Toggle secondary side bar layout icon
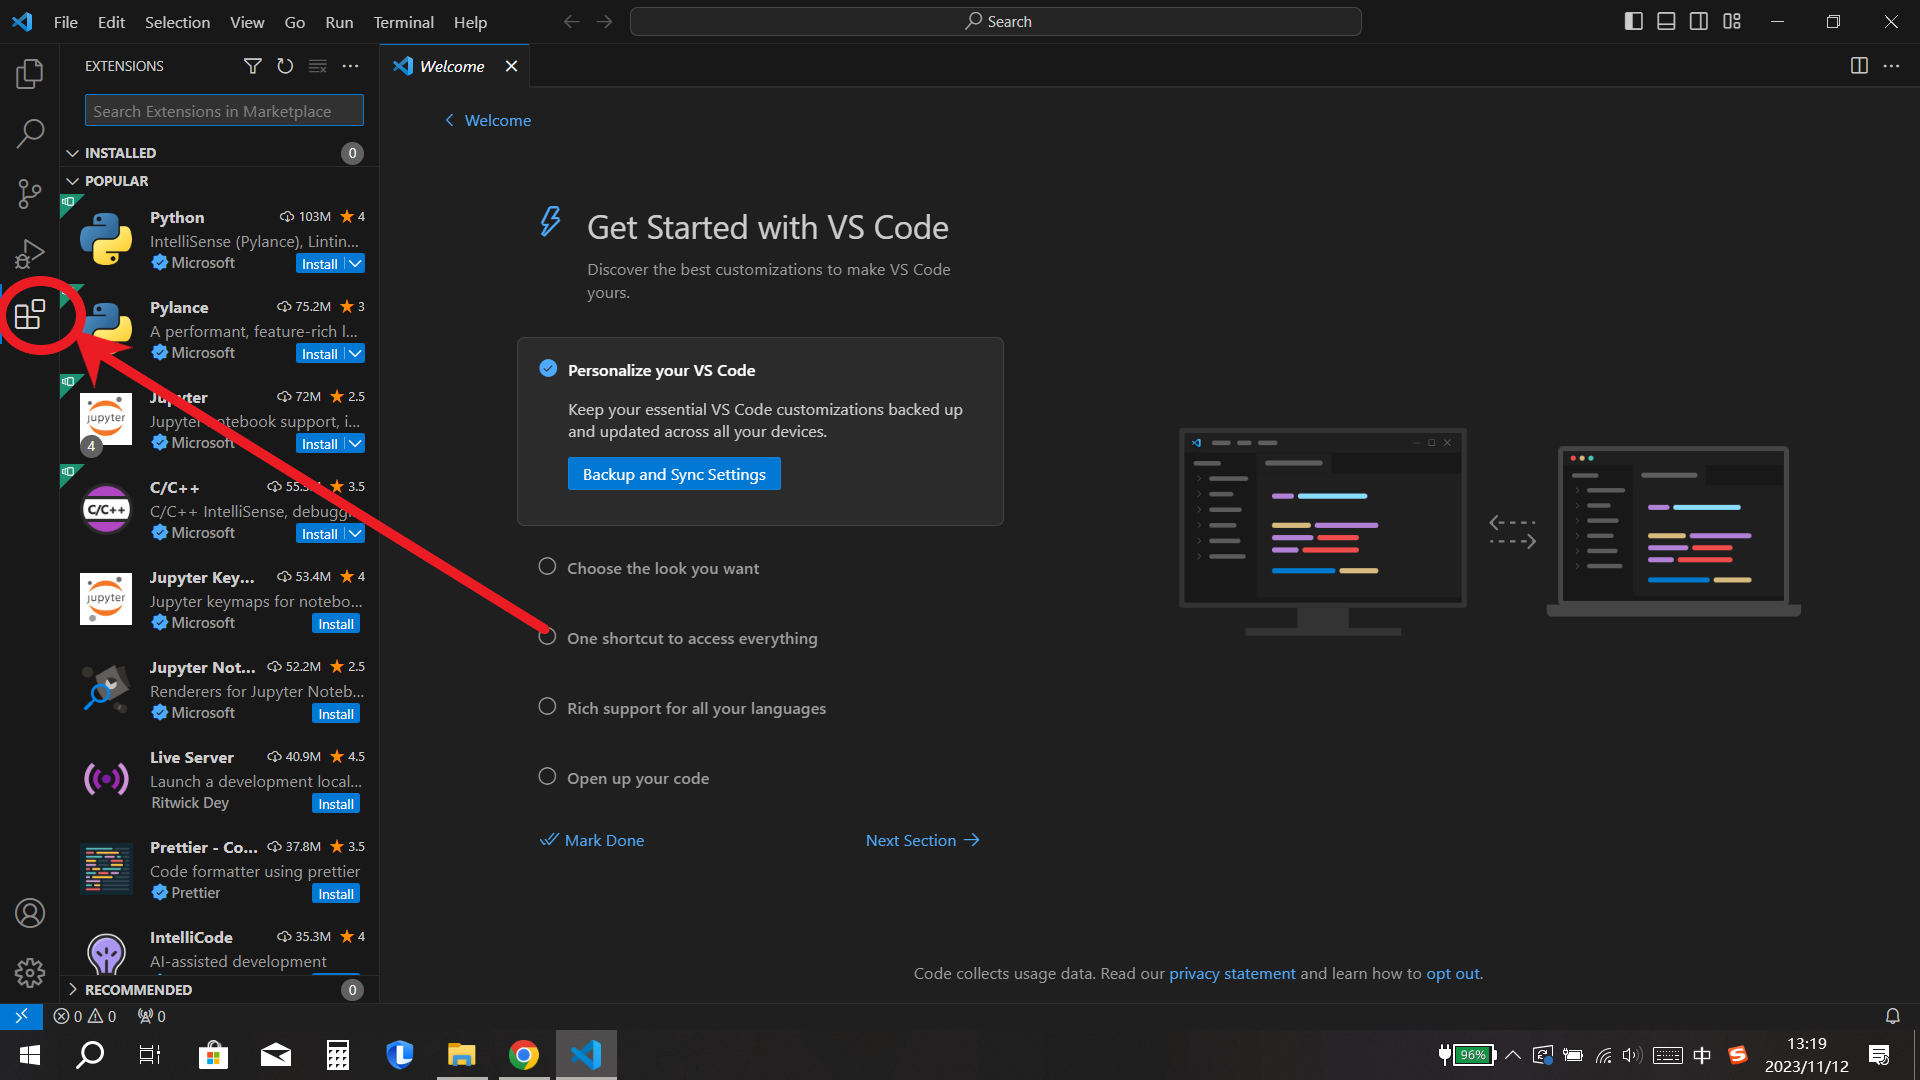This screenshot has height=1080, width=1920. pos(1699,21)
